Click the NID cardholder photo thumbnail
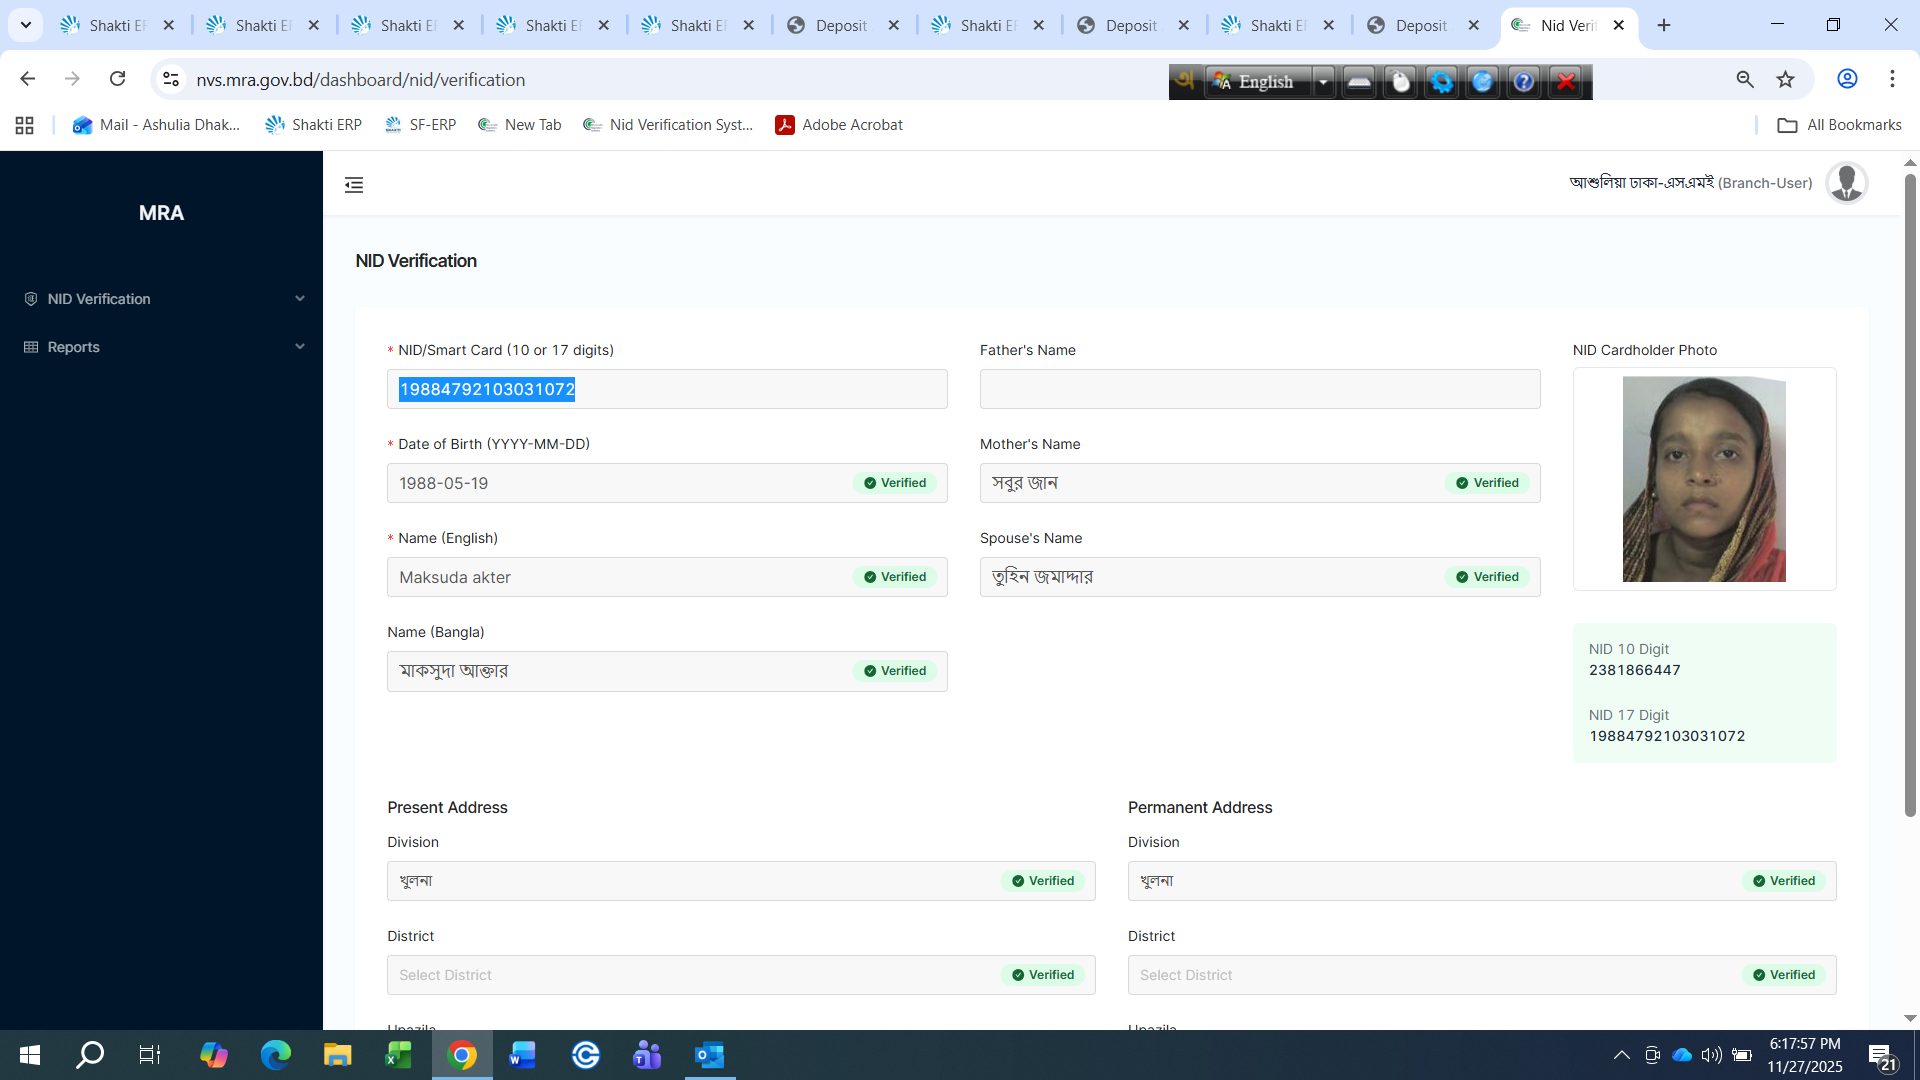This screenshot has height=1080, width=1920. pos(1703,479)
